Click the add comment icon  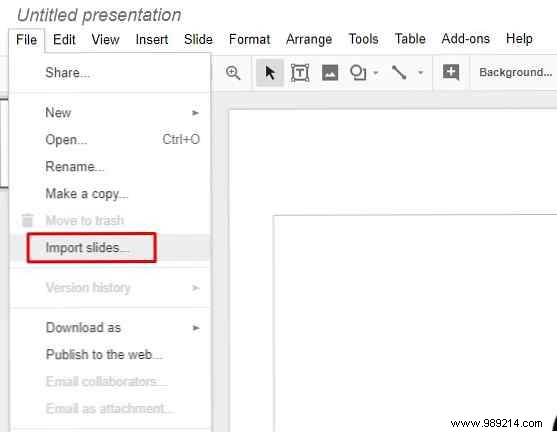(451, 72)
